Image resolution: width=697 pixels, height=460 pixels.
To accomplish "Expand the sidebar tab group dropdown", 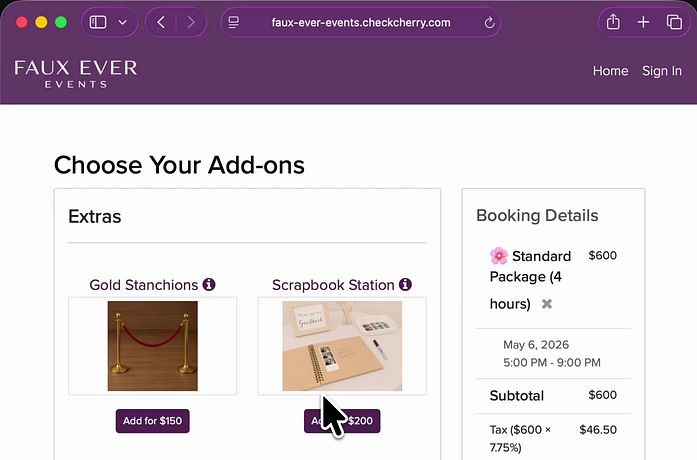I will [122, 22].
